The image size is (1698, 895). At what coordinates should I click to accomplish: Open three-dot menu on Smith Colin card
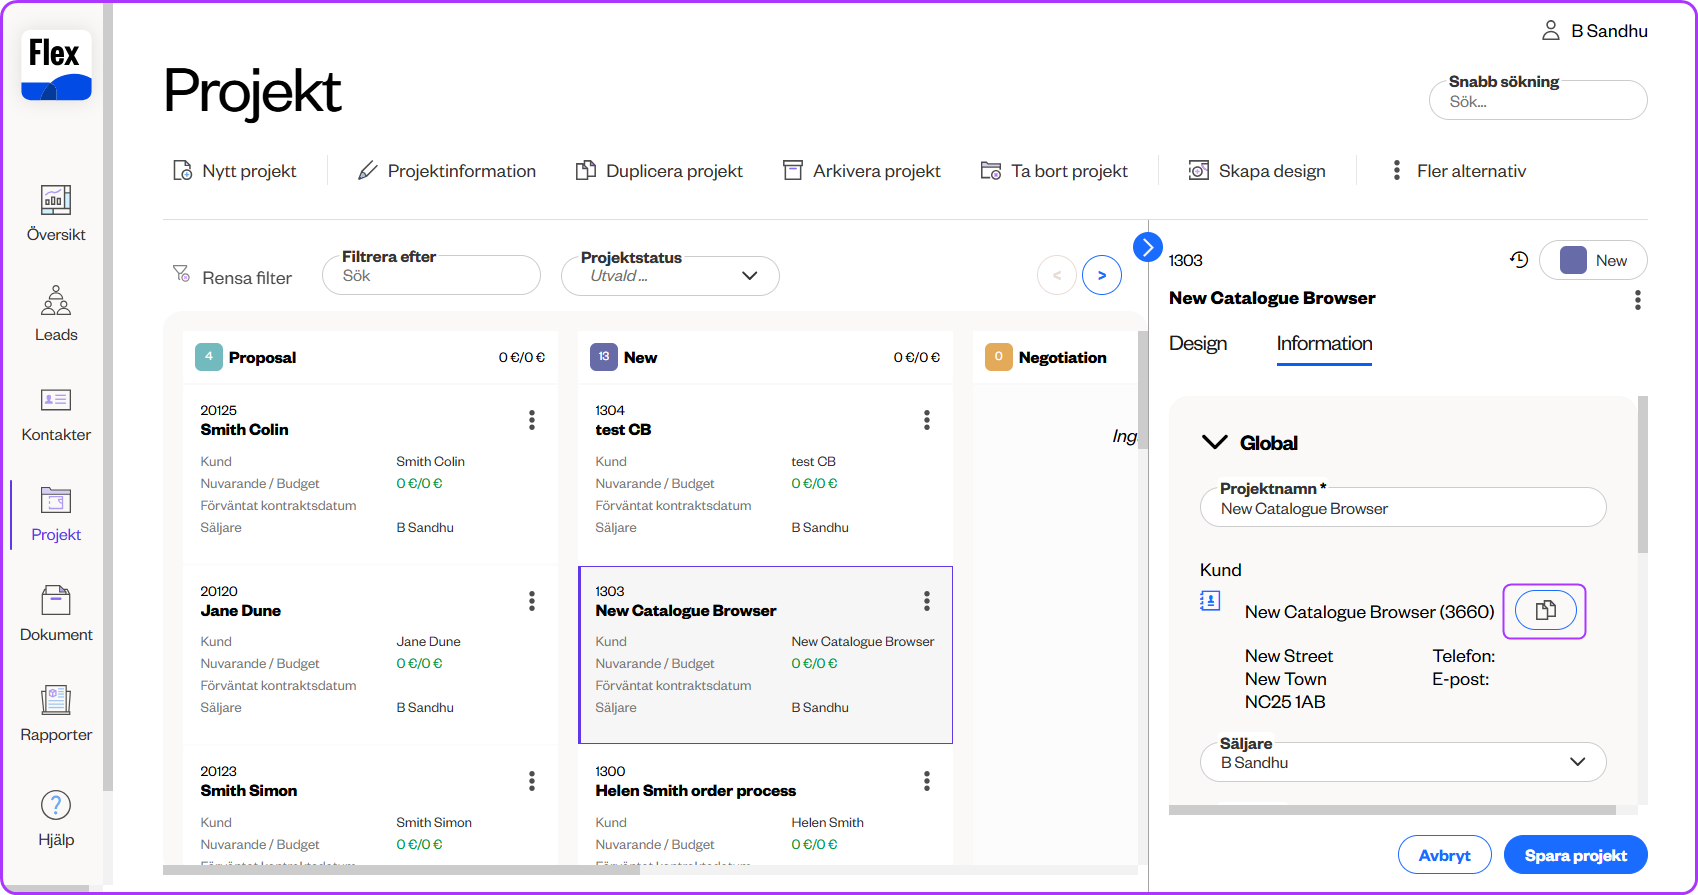[x=532, y=420]
